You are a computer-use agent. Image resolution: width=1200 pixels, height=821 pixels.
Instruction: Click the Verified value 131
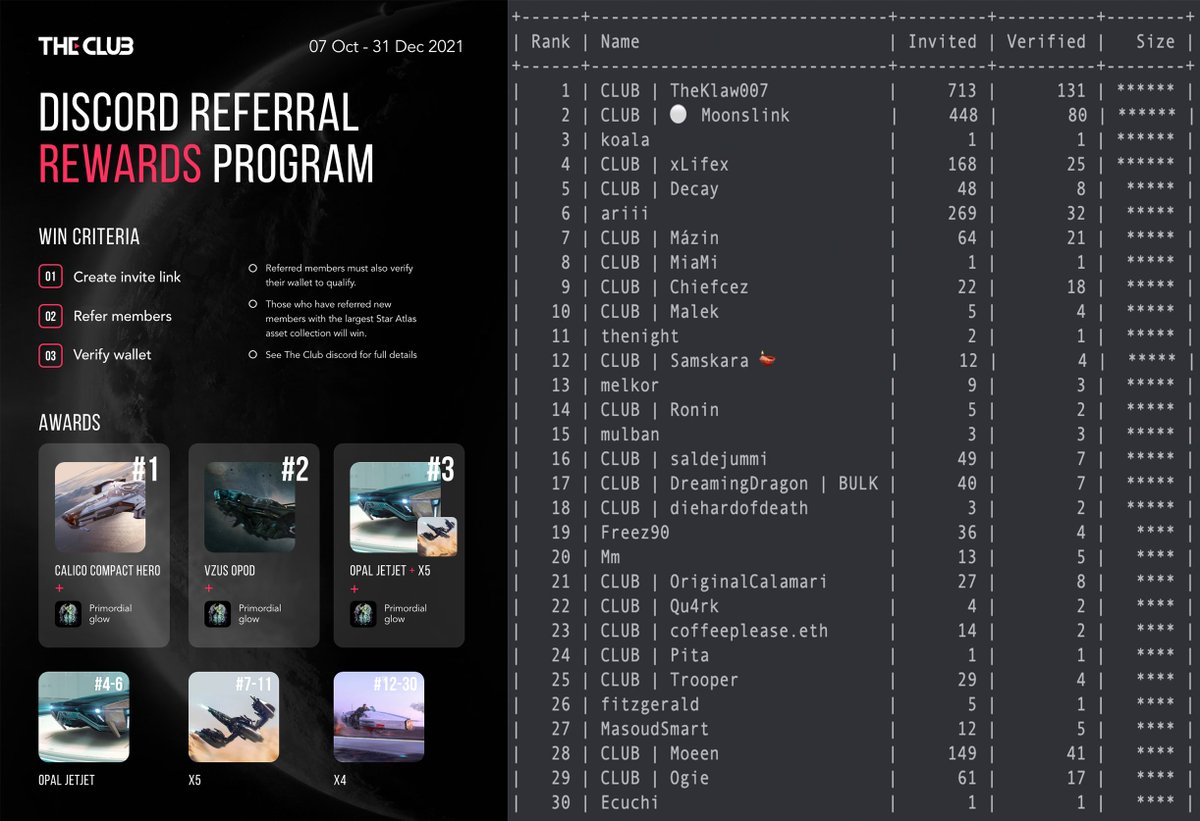tap(1071, 90)
